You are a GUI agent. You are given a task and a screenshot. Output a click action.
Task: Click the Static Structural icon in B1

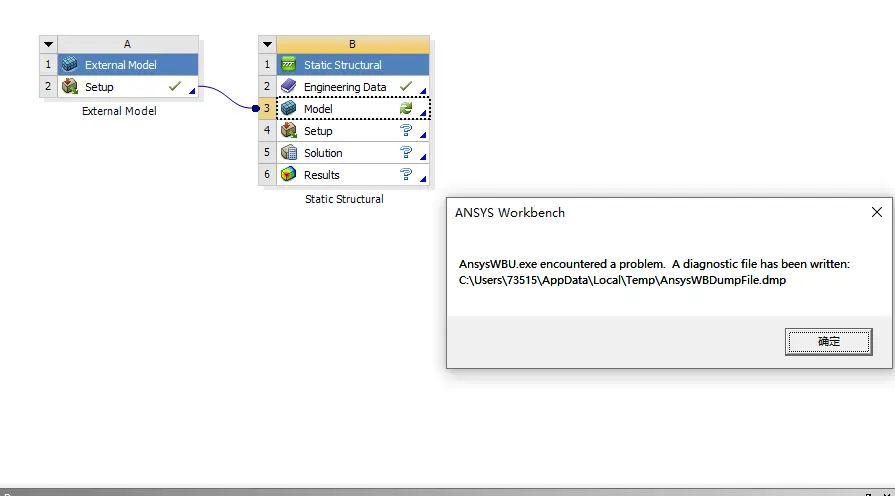click(x=289, y=64)
